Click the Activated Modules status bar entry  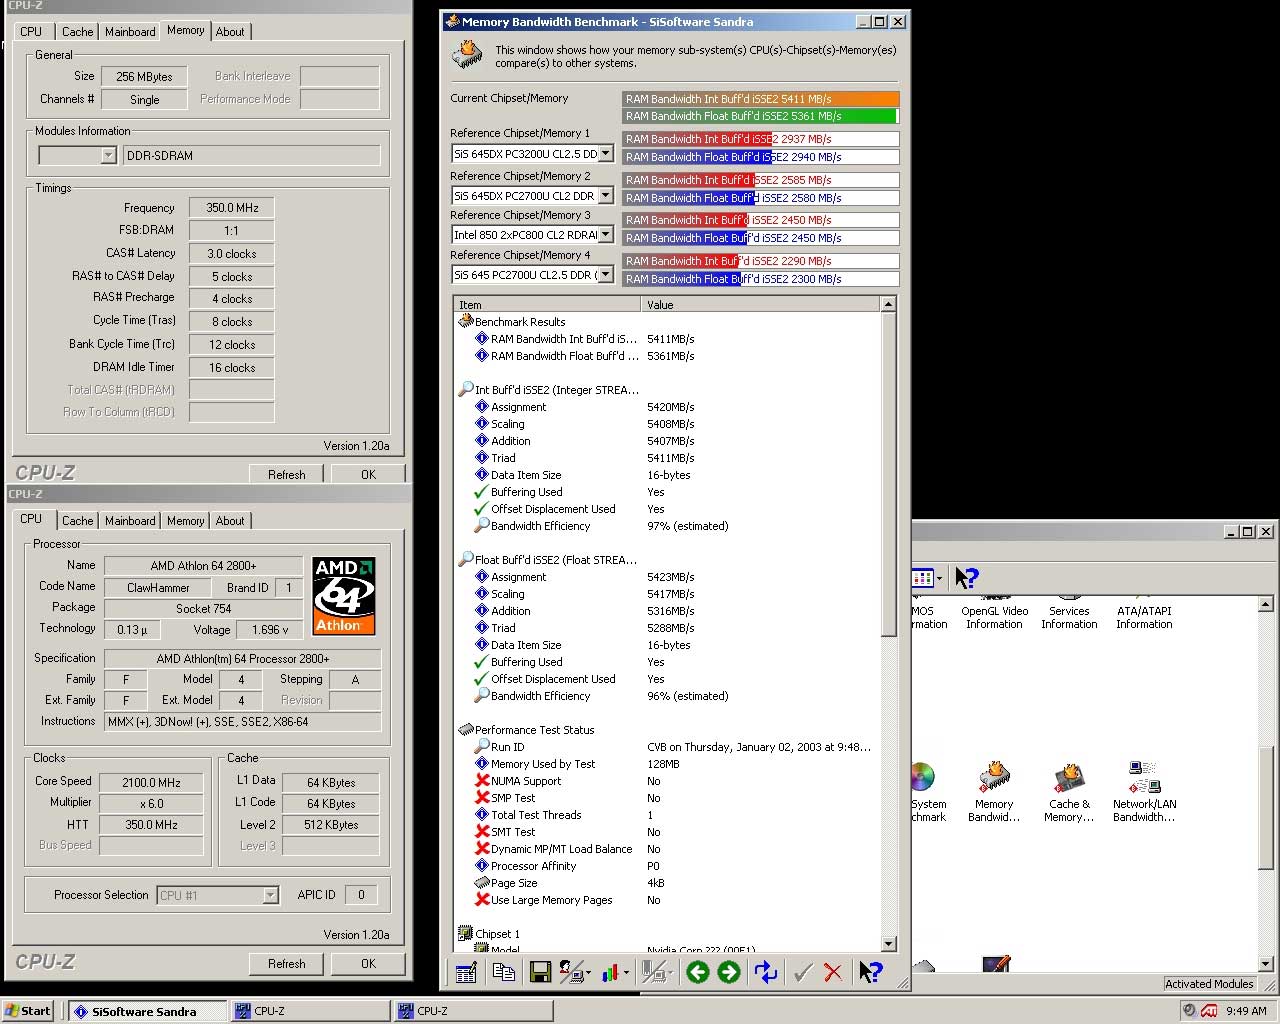[1209, 984]
